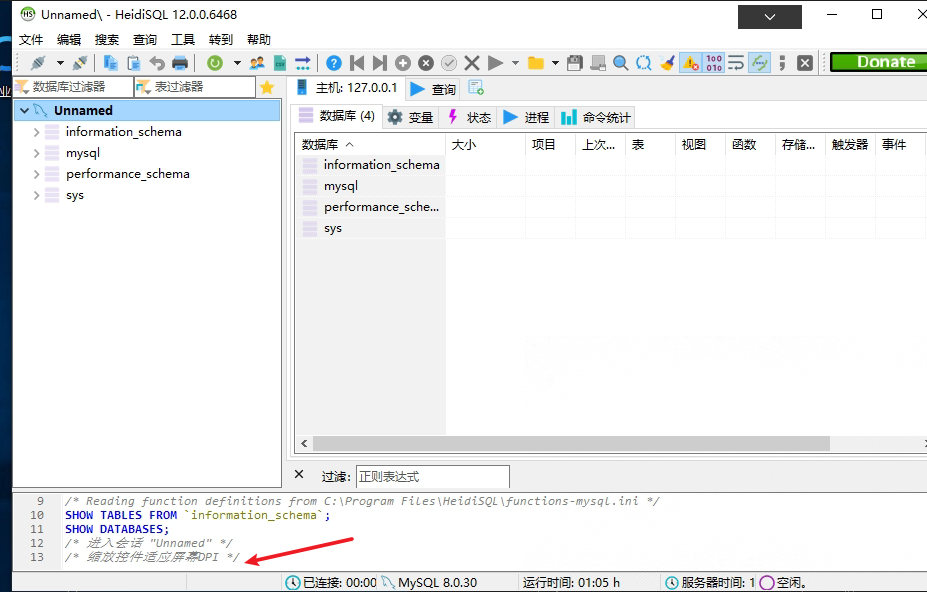927x592 pixels.
Task: Click the print icon
Action: pos(180,63)
